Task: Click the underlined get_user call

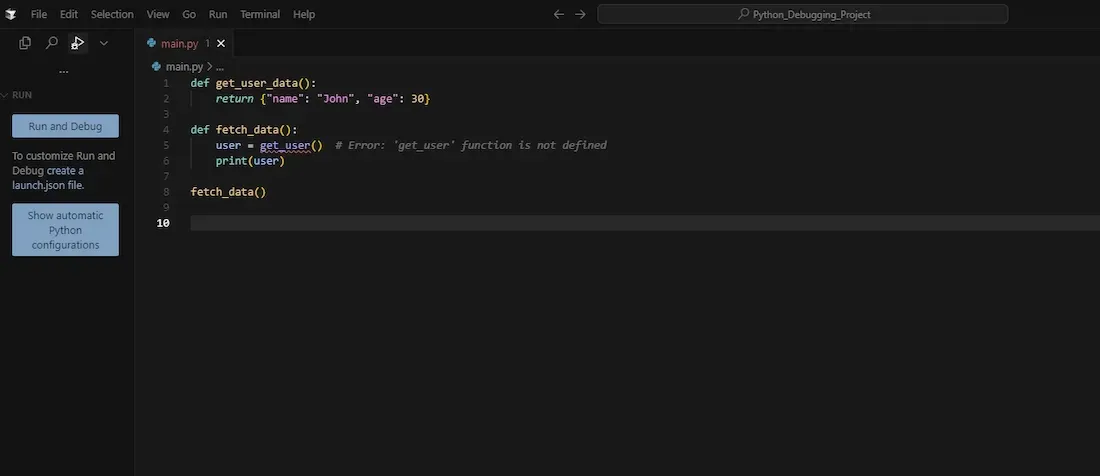Action: tap(285, 145)
